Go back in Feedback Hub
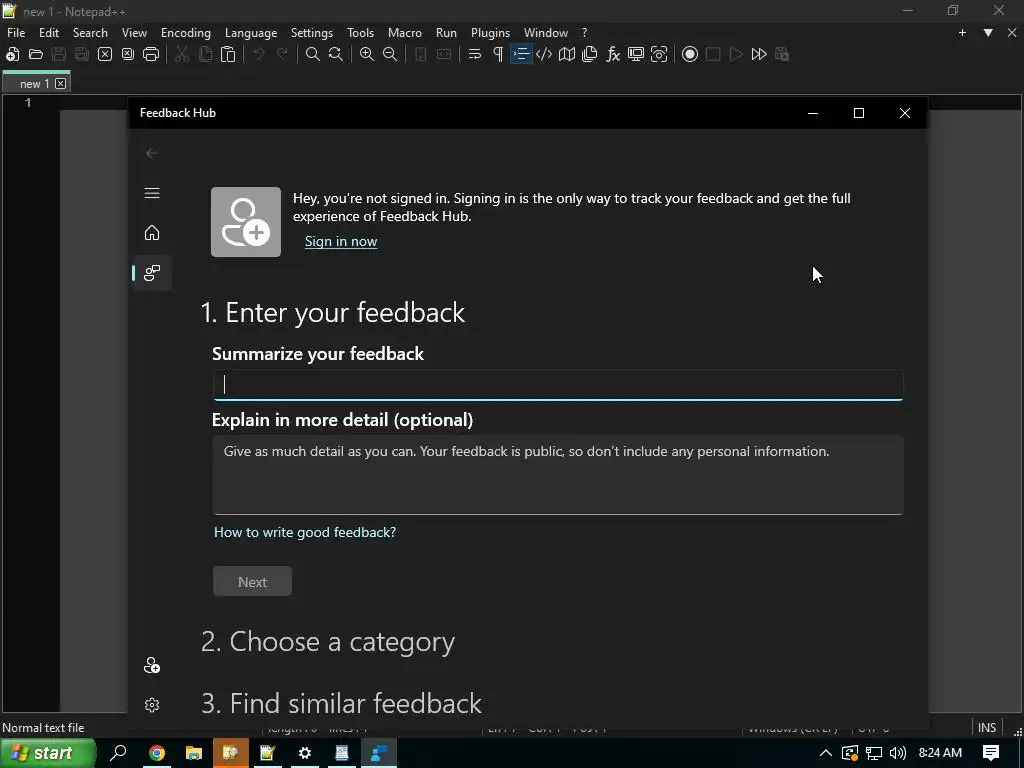The image size is (1024, 768). [x=152, y=153]
